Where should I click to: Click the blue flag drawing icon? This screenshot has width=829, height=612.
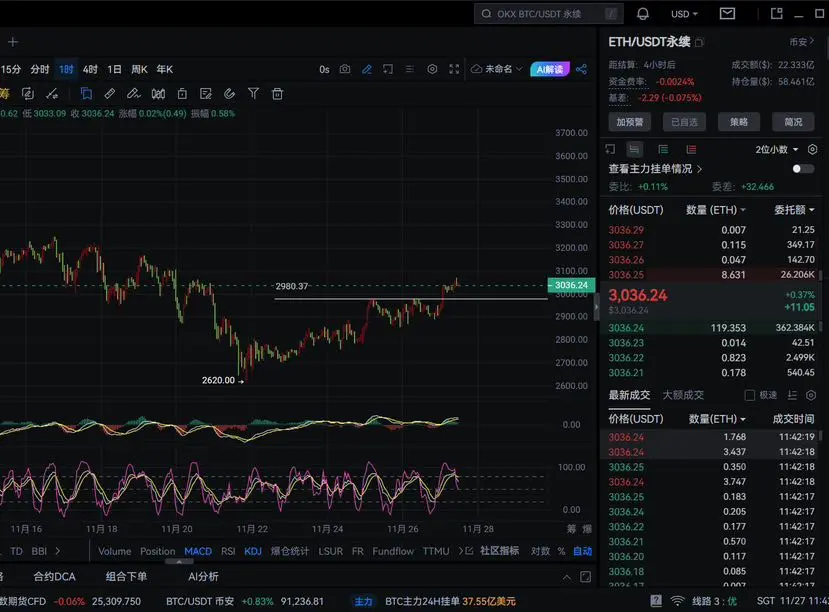click(86, 94)
